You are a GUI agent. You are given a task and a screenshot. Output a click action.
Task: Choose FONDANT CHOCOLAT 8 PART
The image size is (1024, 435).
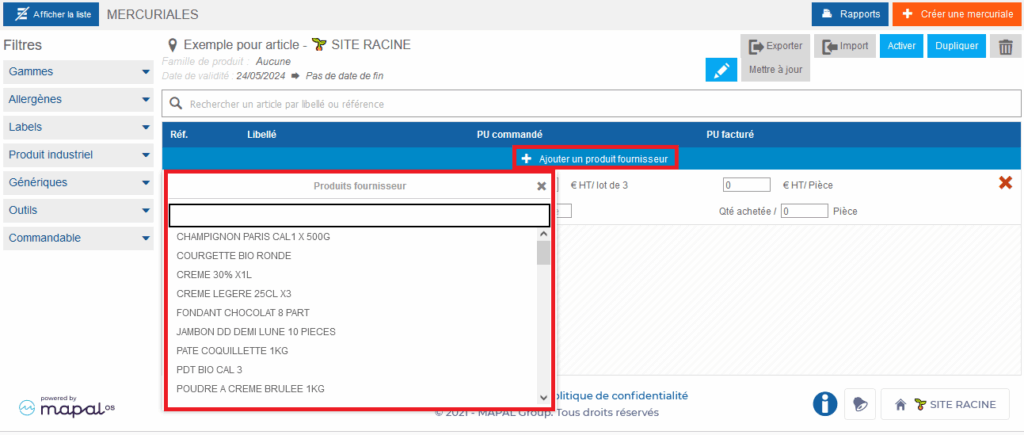[243, 313]
